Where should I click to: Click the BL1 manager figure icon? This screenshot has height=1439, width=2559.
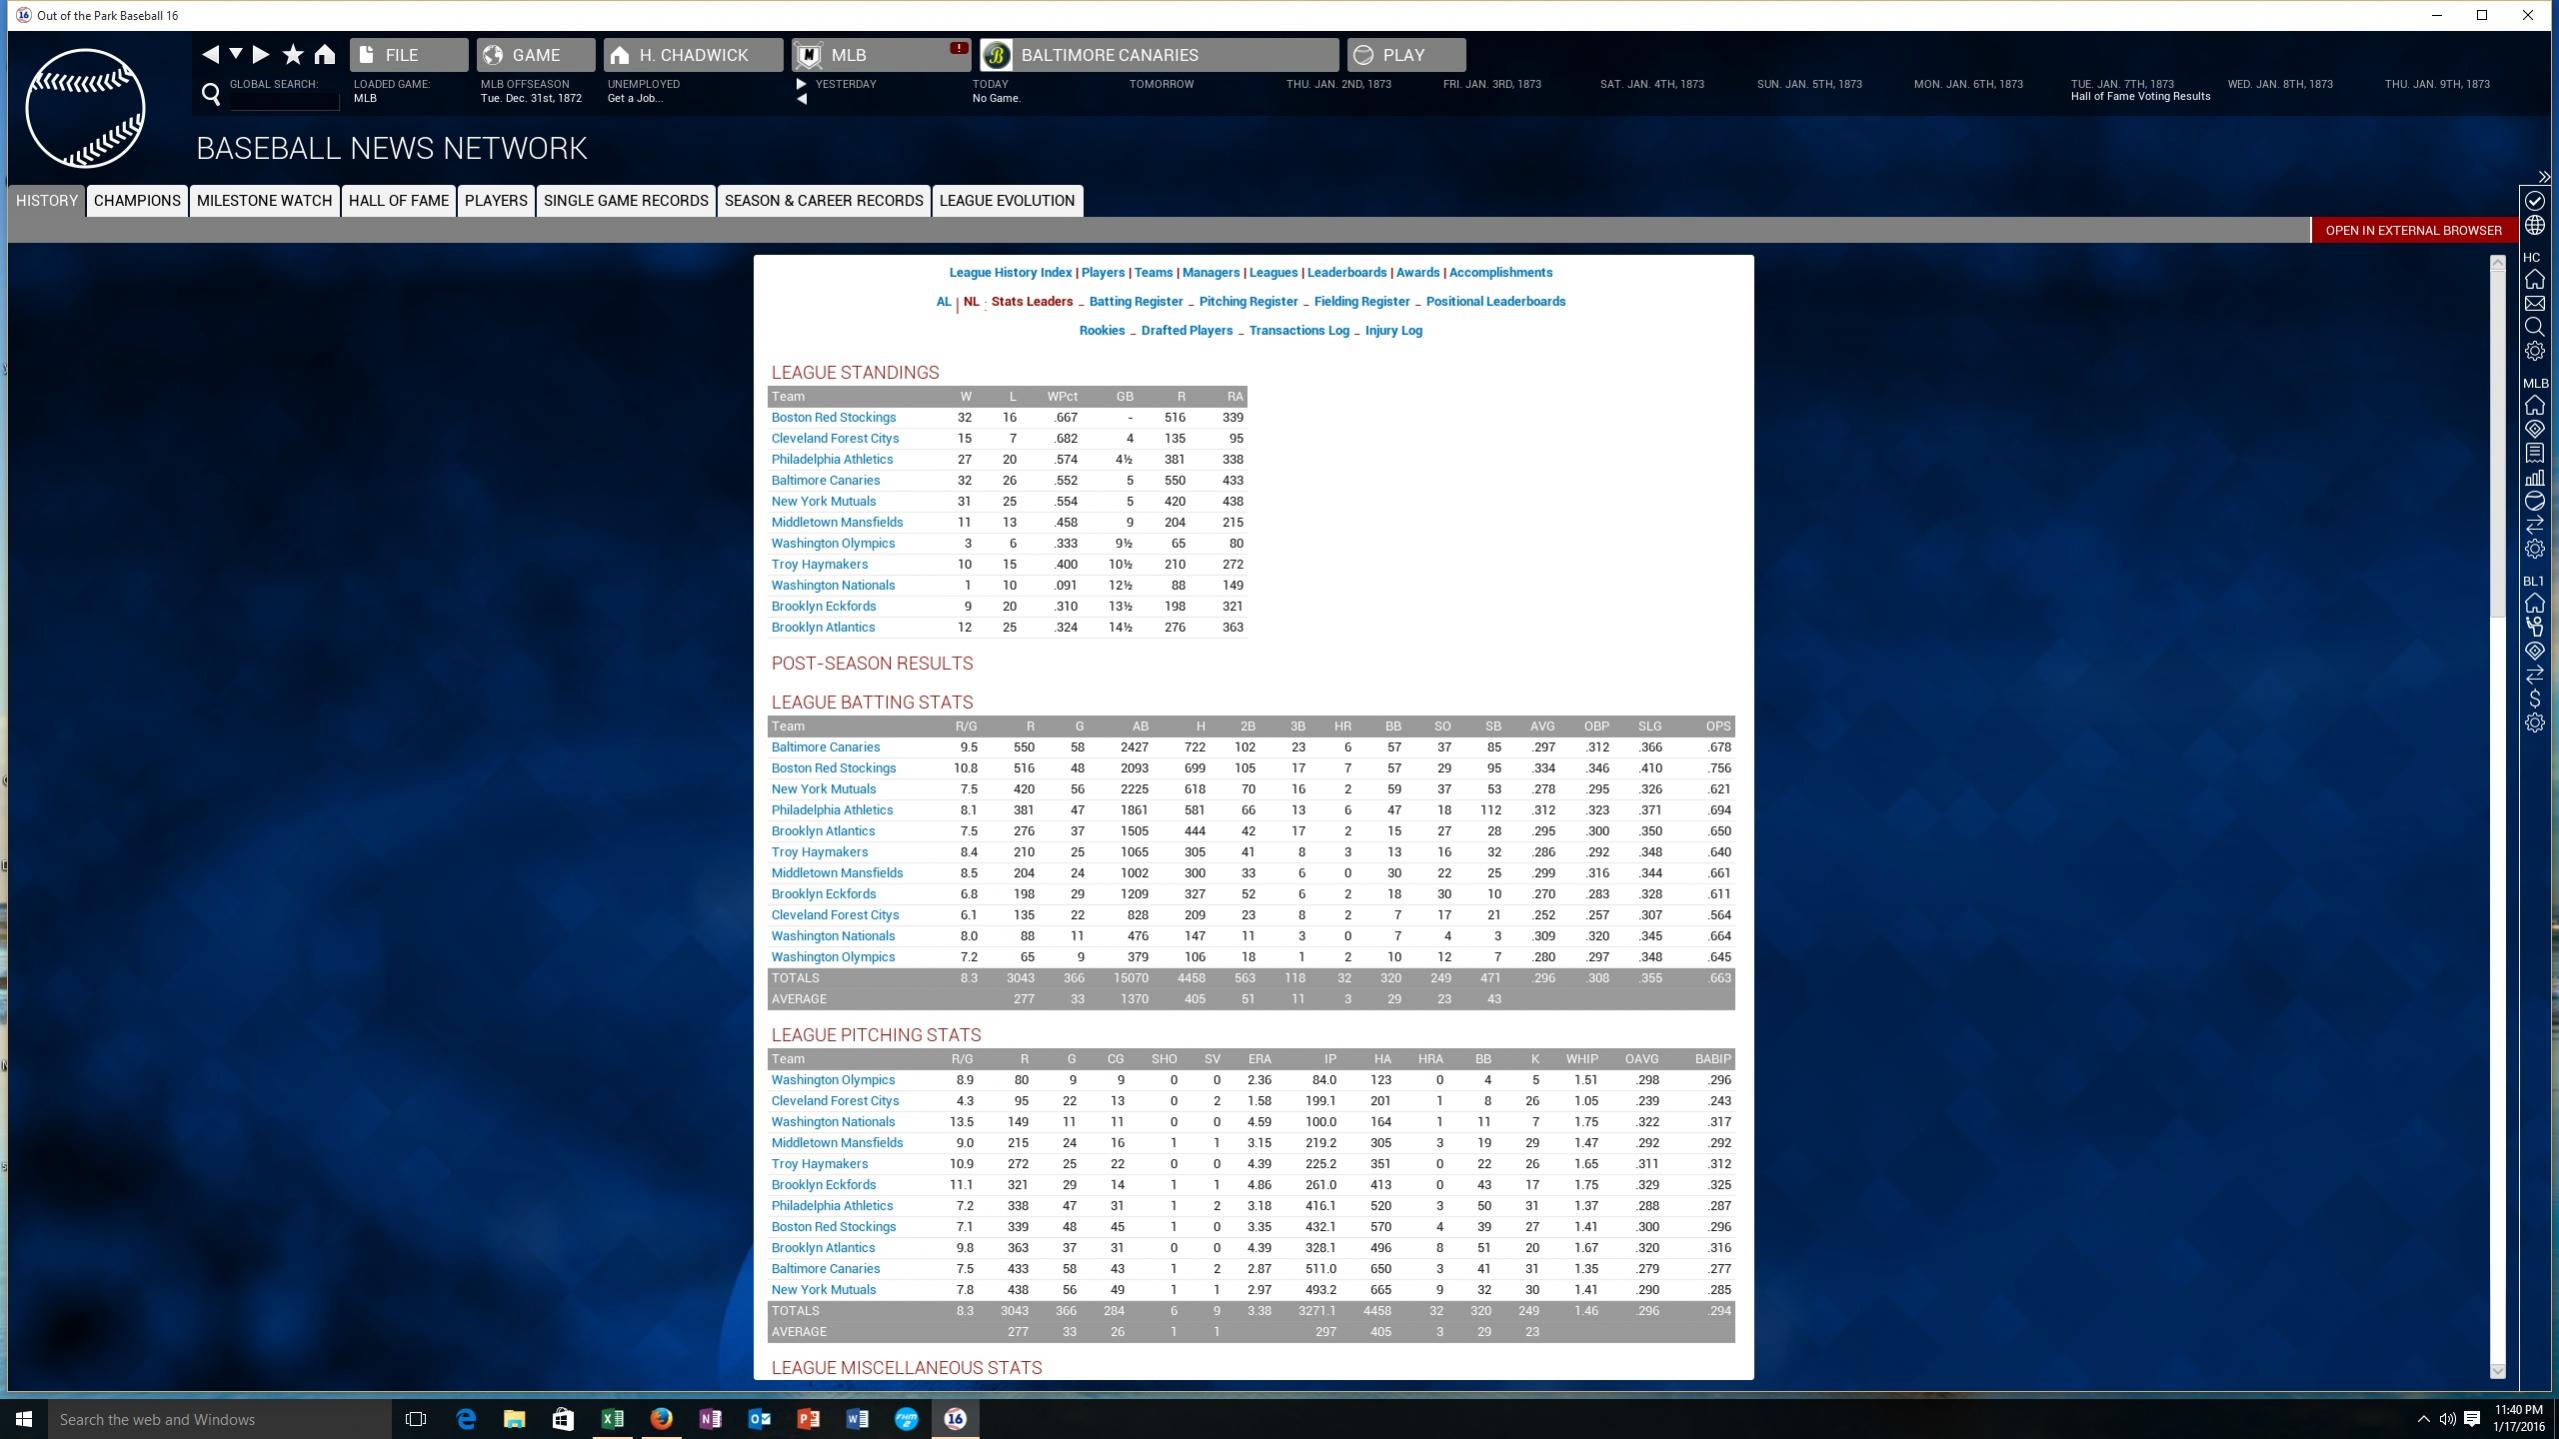[x=2534, y=627]
